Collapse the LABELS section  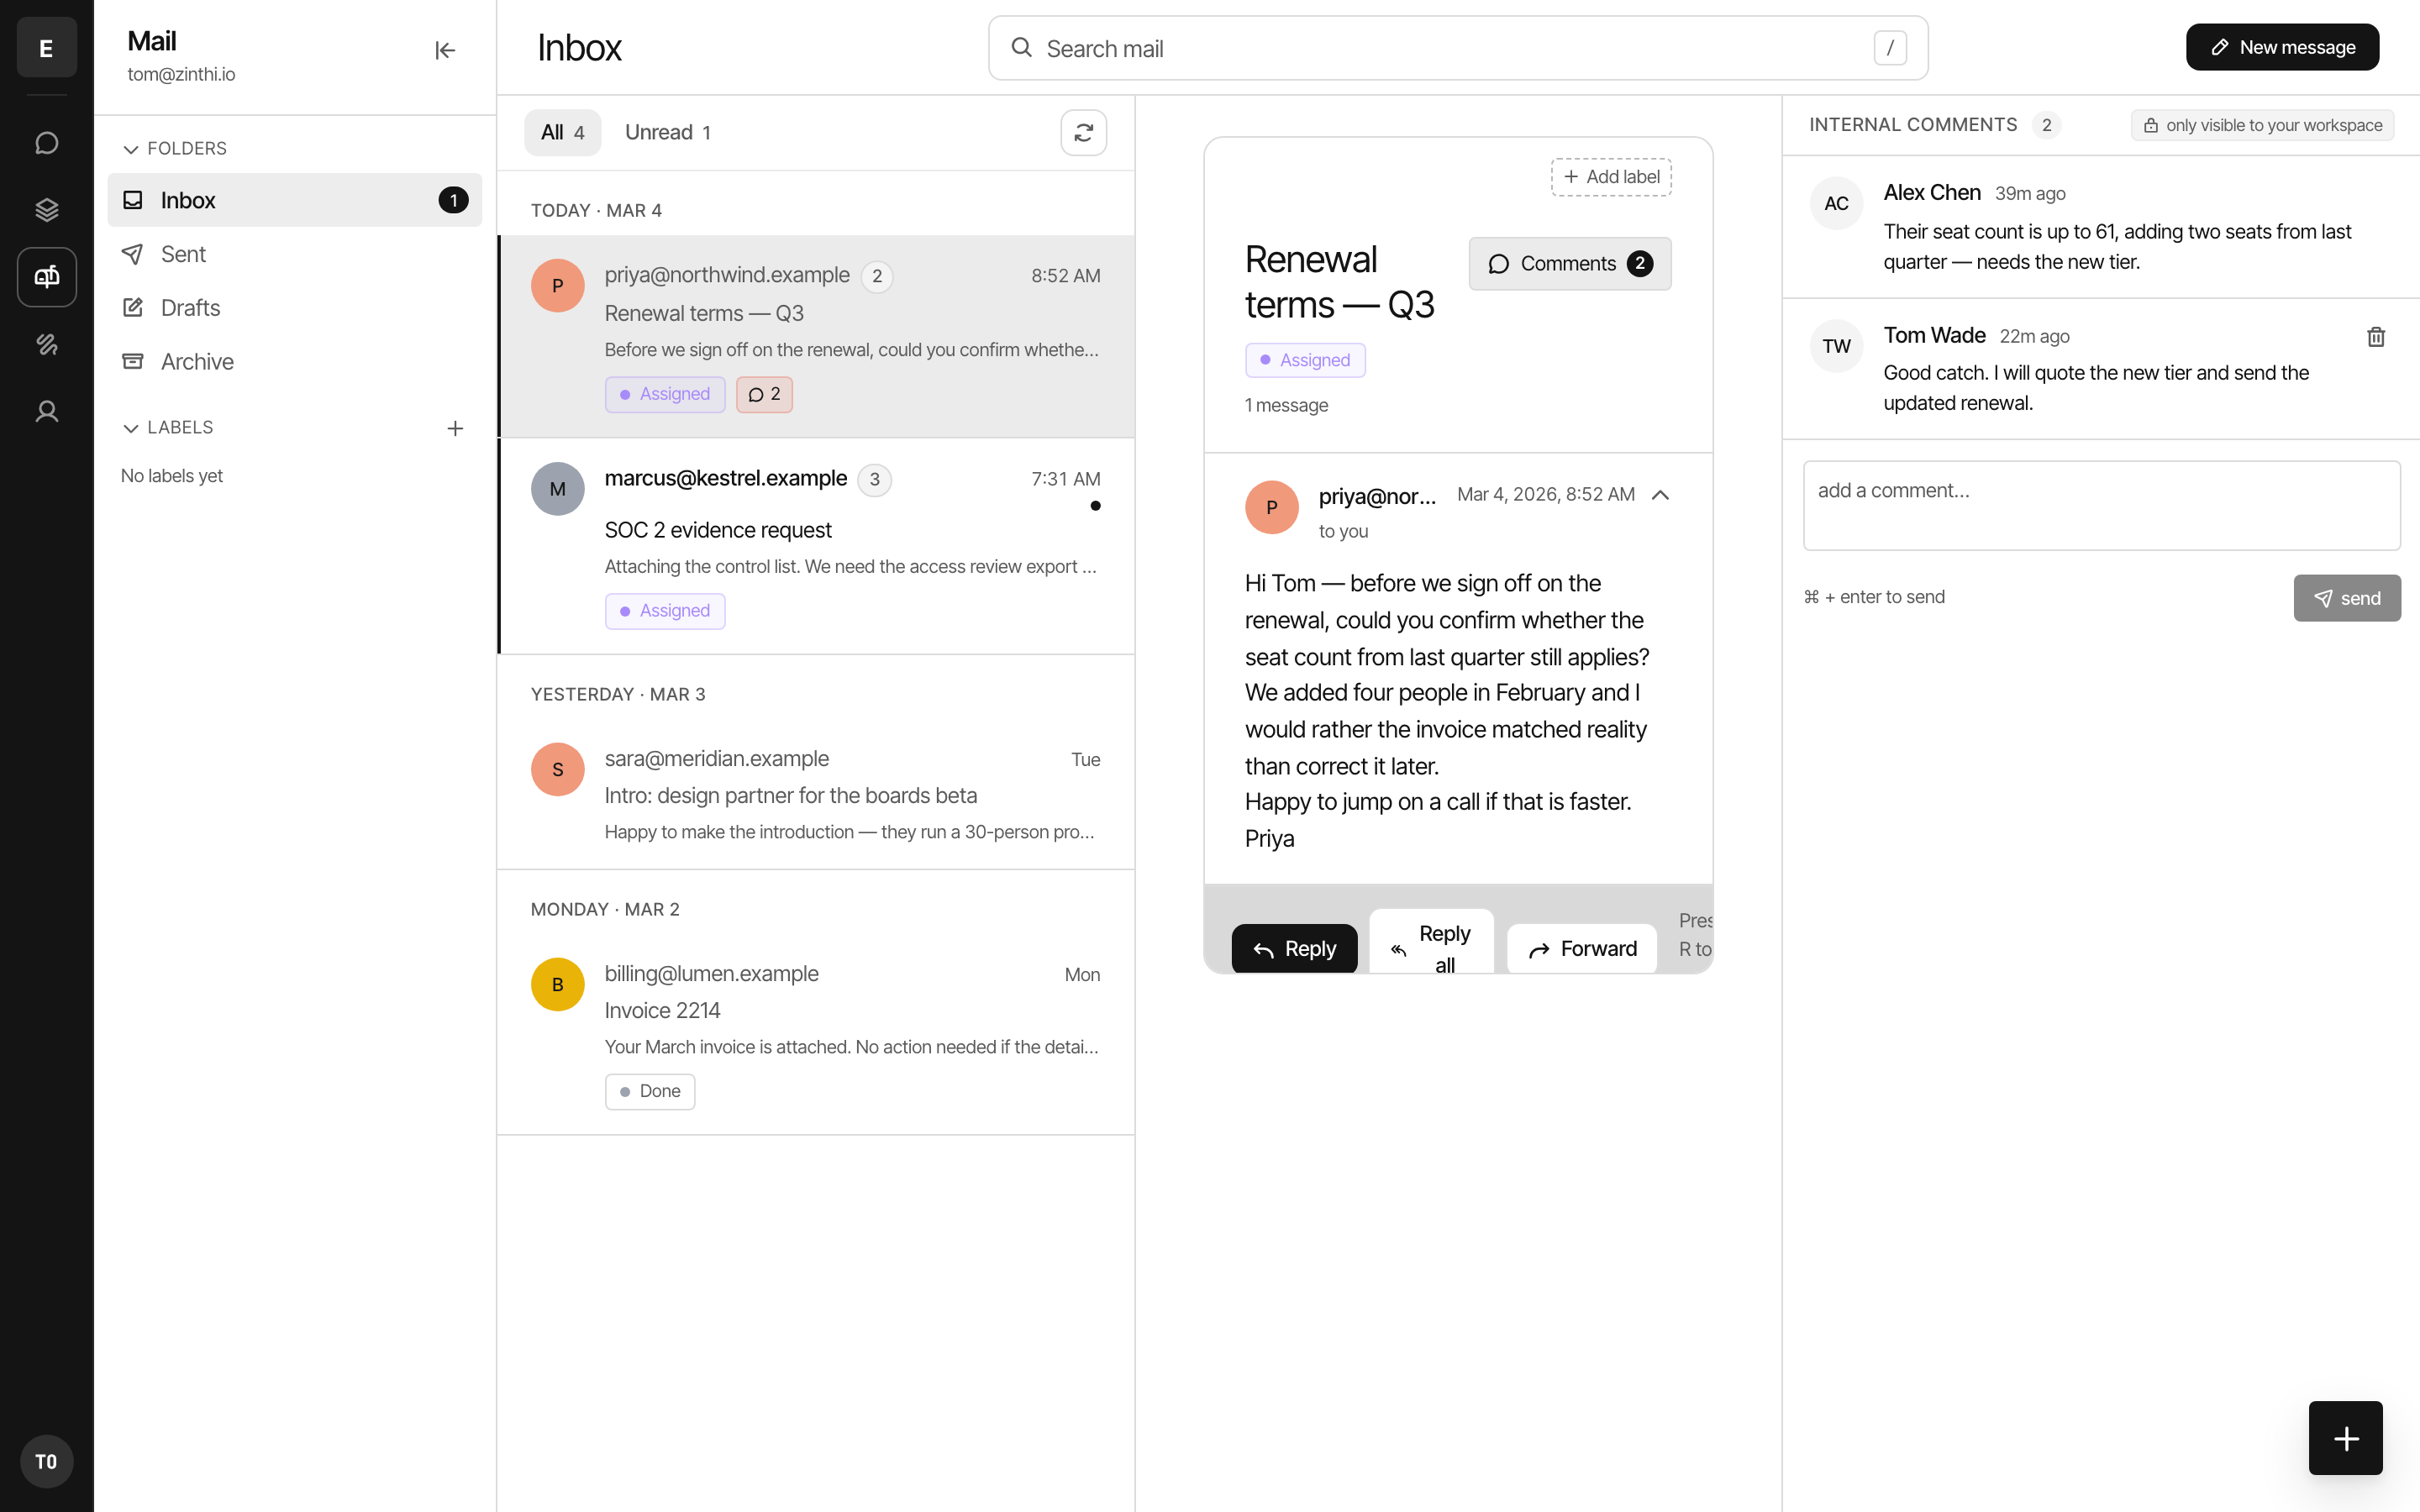[168, 428]
